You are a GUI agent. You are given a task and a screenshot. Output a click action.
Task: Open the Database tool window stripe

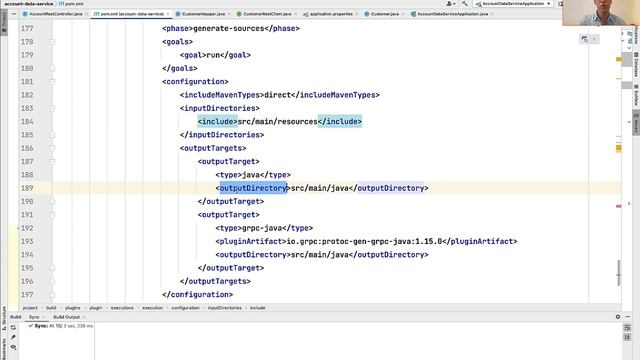(x=636, y=64)
